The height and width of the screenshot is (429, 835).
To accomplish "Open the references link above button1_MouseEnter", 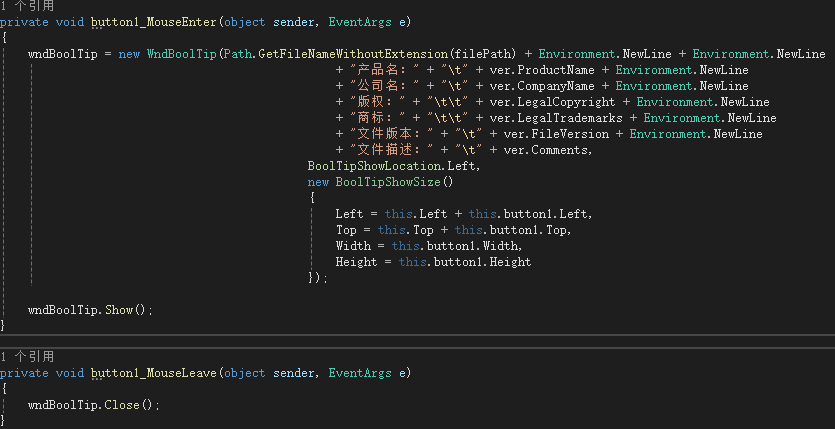I will [x=28, y=6].
